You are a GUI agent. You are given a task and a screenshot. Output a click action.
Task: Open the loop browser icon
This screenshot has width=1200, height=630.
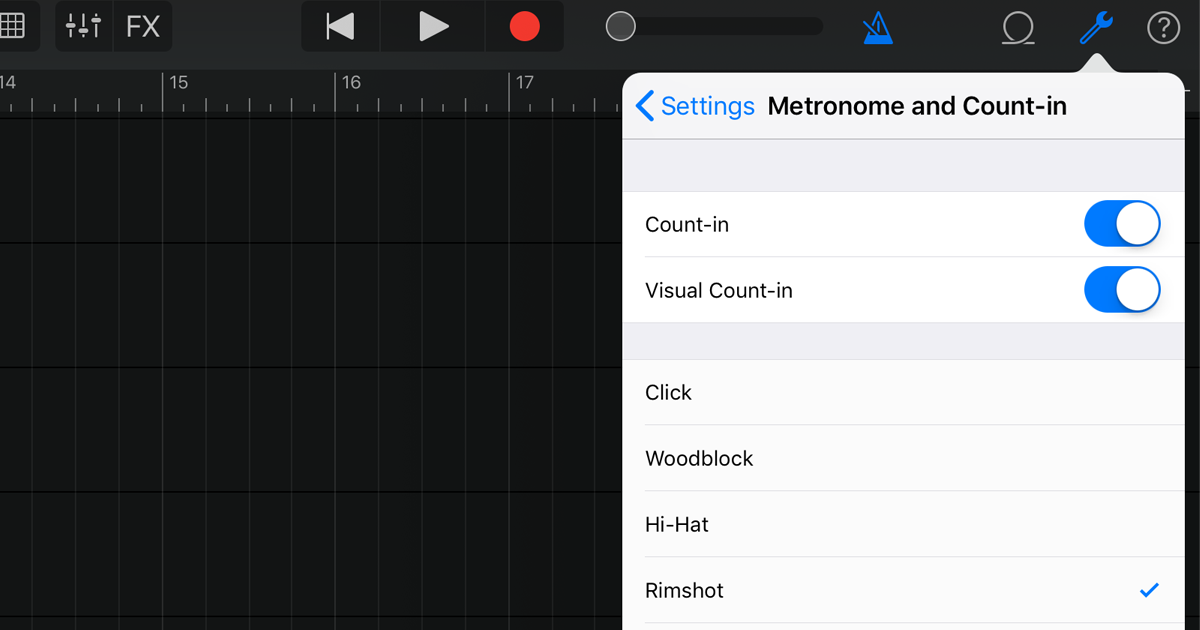click(x=1018, y=28)
